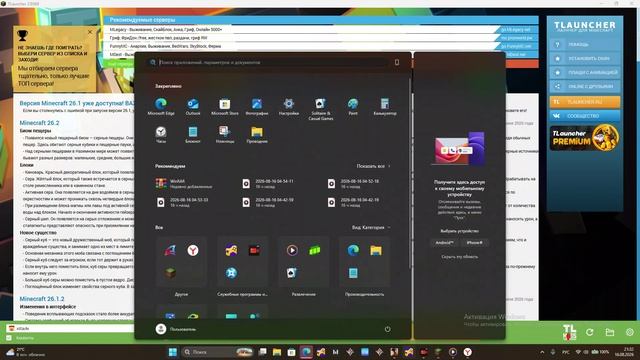The height and width of the screenshot is (360, 640).
Task: Open TLauncher settings gear icon
Action: (630, 332)
